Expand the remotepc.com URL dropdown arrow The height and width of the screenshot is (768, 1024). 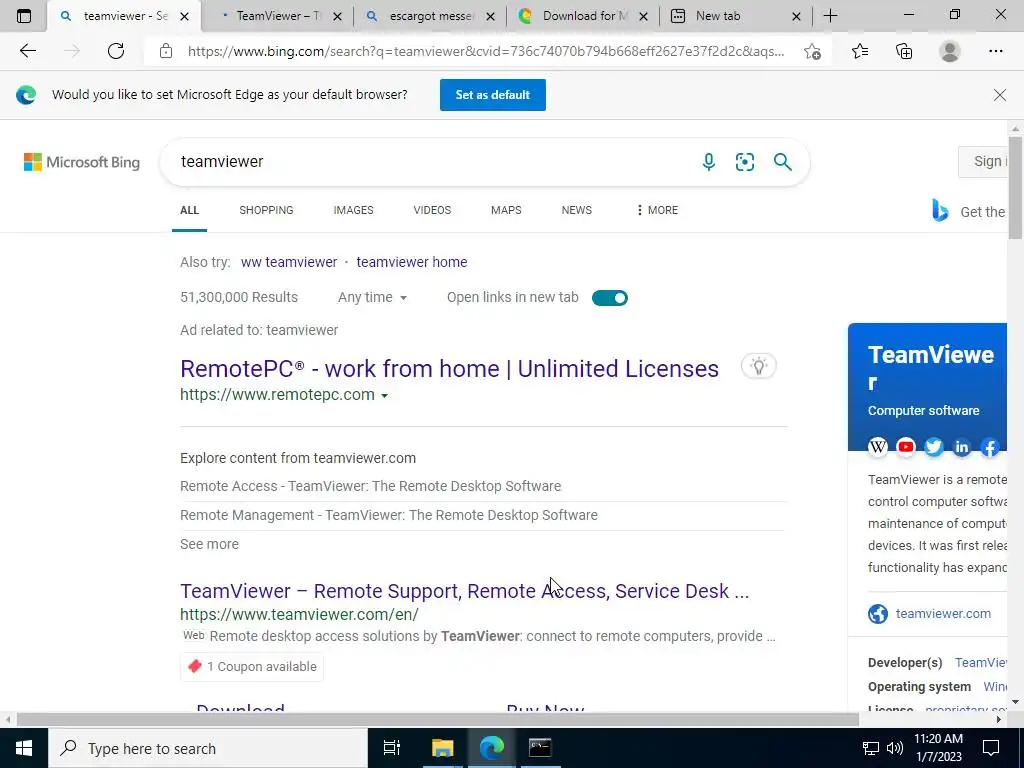[384, 396]
